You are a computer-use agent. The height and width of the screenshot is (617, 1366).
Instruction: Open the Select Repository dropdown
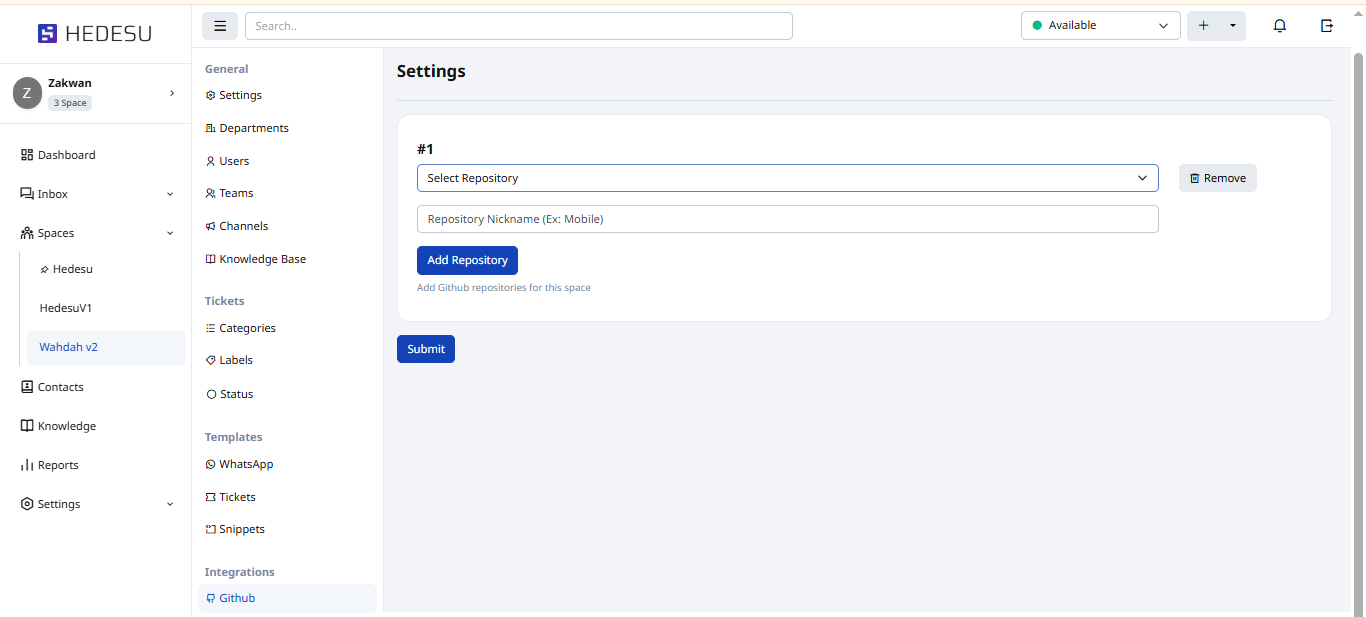[x=786, y=178]
